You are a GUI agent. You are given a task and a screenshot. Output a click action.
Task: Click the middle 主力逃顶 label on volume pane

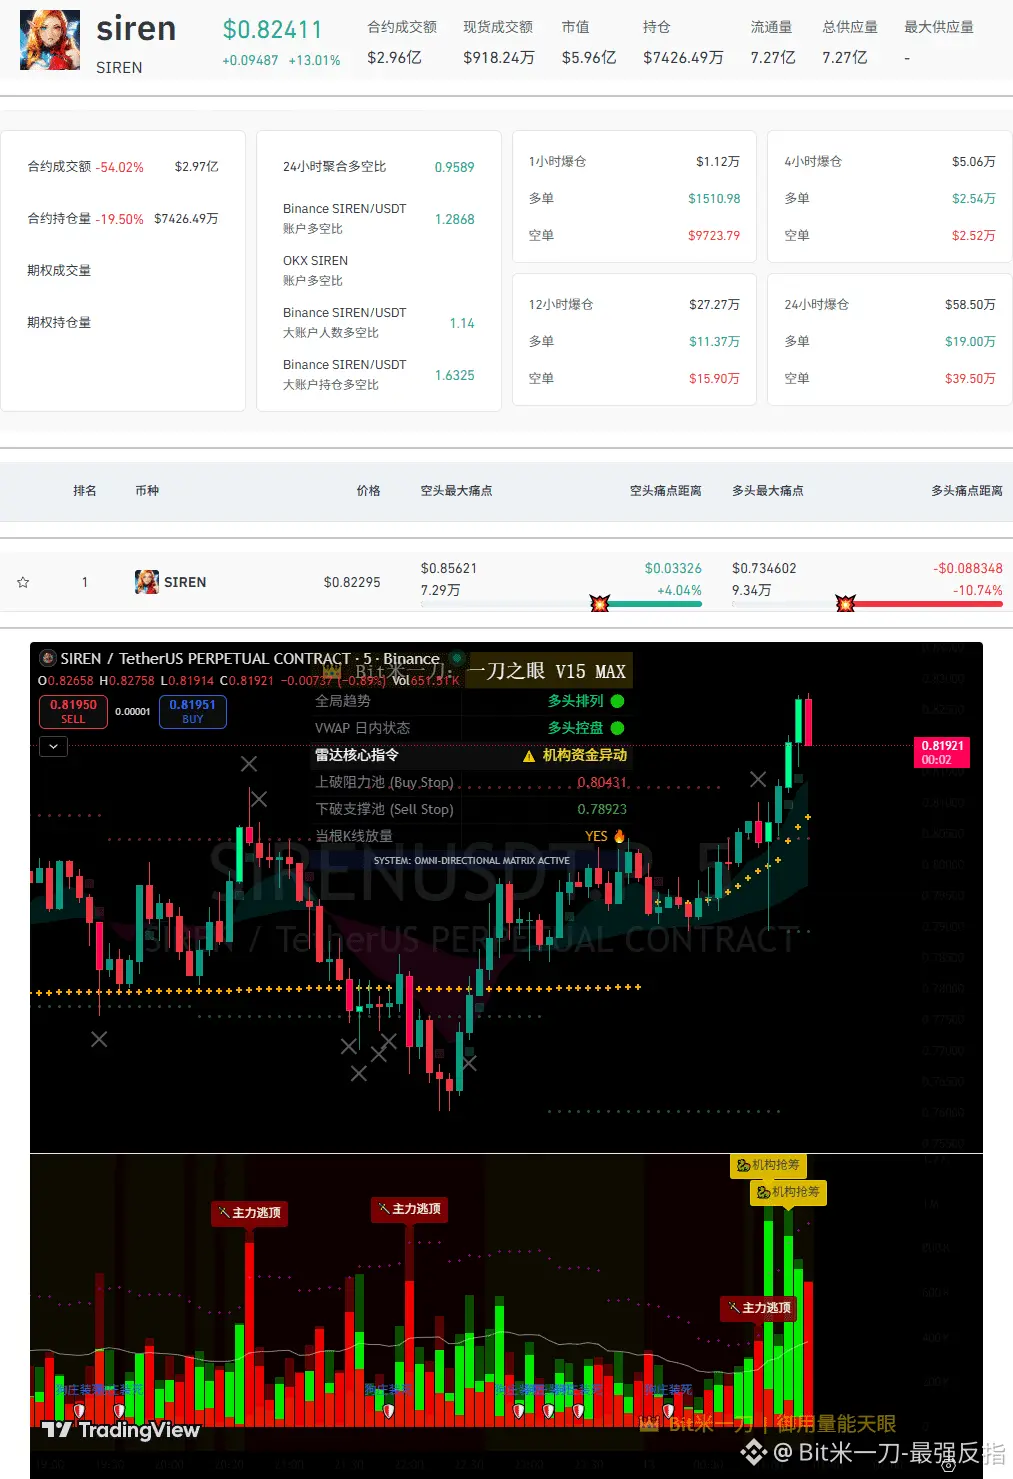(x=410, y=1209)
